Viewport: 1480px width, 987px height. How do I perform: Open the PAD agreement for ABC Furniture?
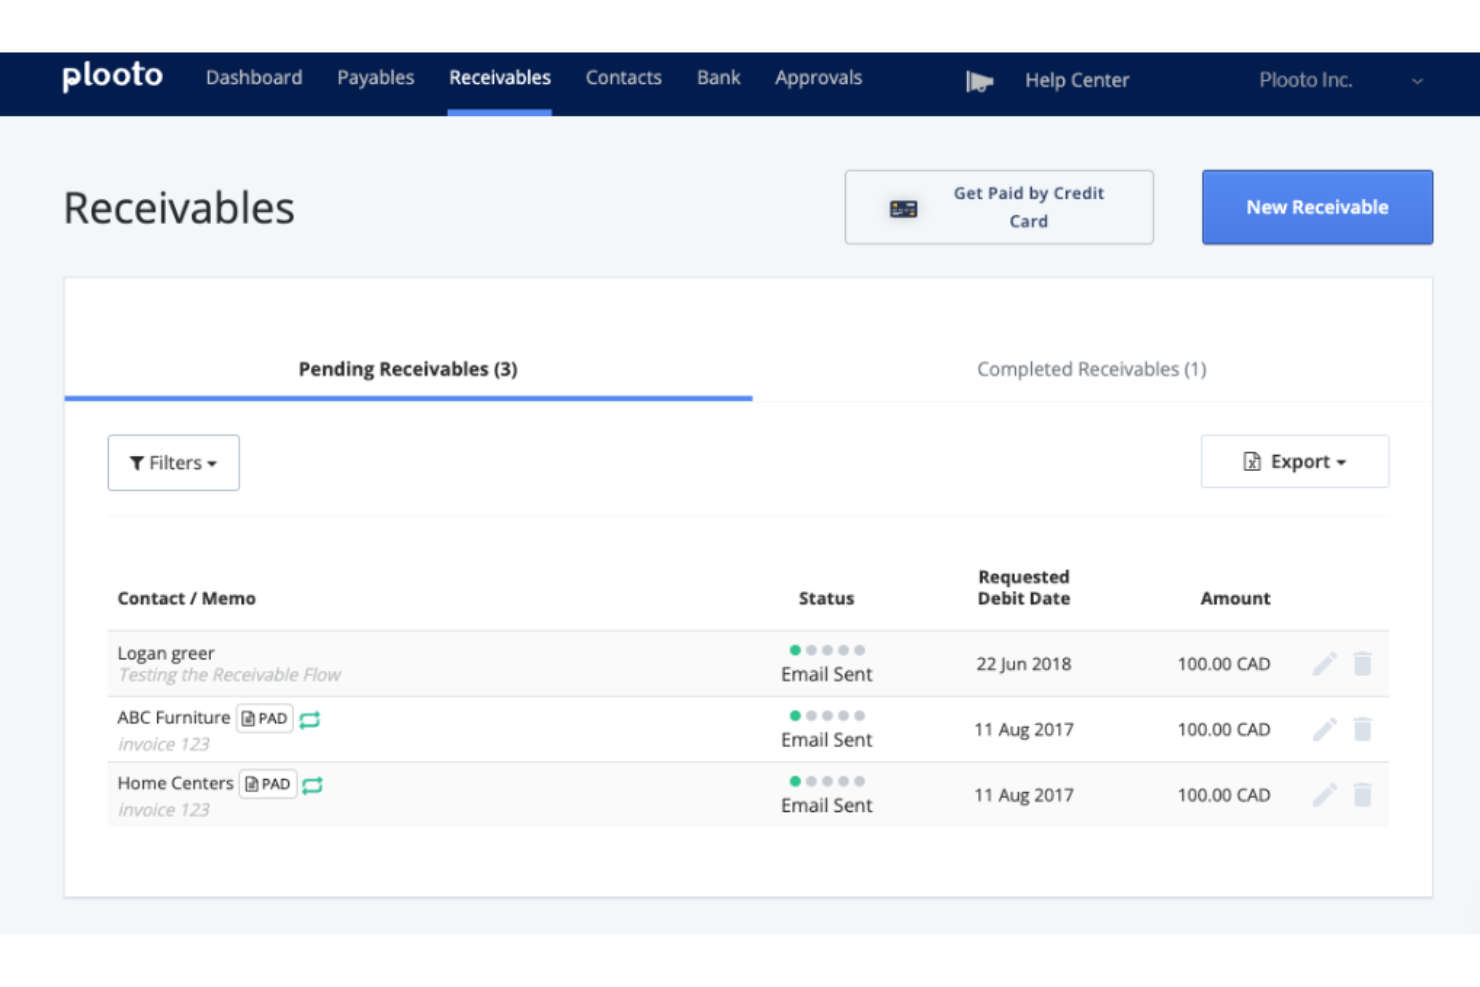(x=264, y=718)
